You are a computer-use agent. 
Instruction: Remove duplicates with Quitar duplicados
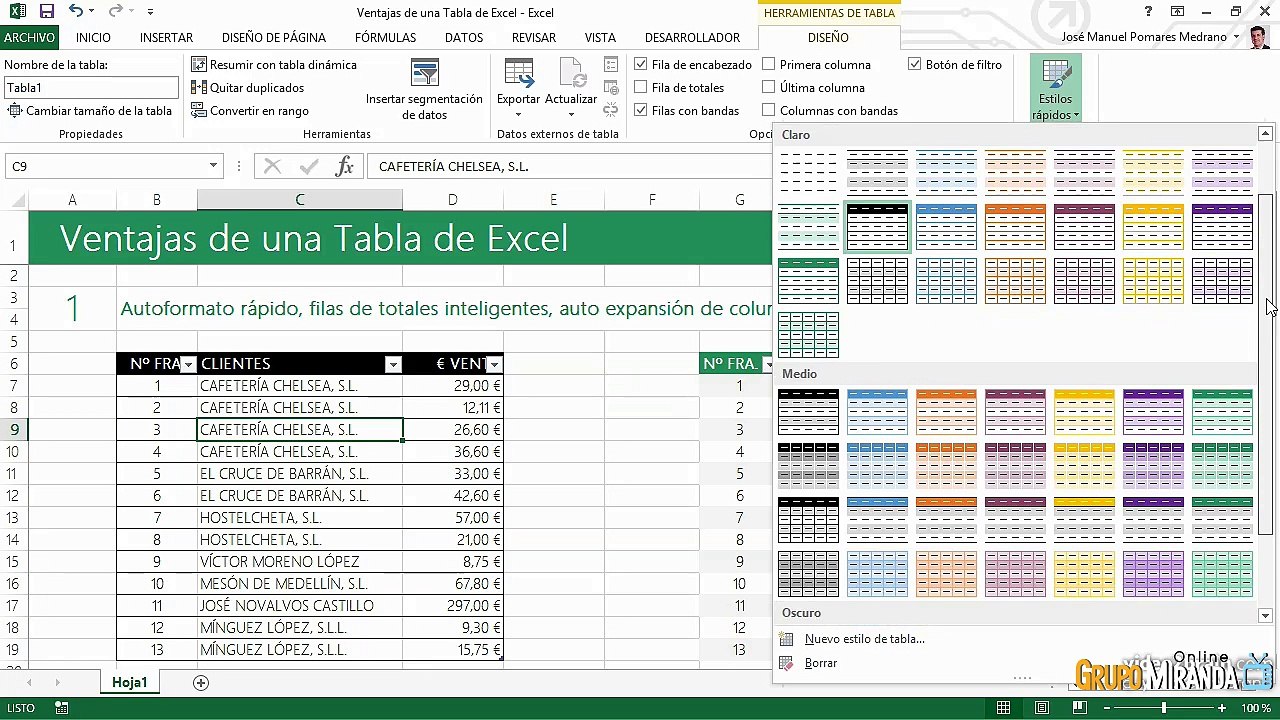pyautogui.click(x=248, y=88)
